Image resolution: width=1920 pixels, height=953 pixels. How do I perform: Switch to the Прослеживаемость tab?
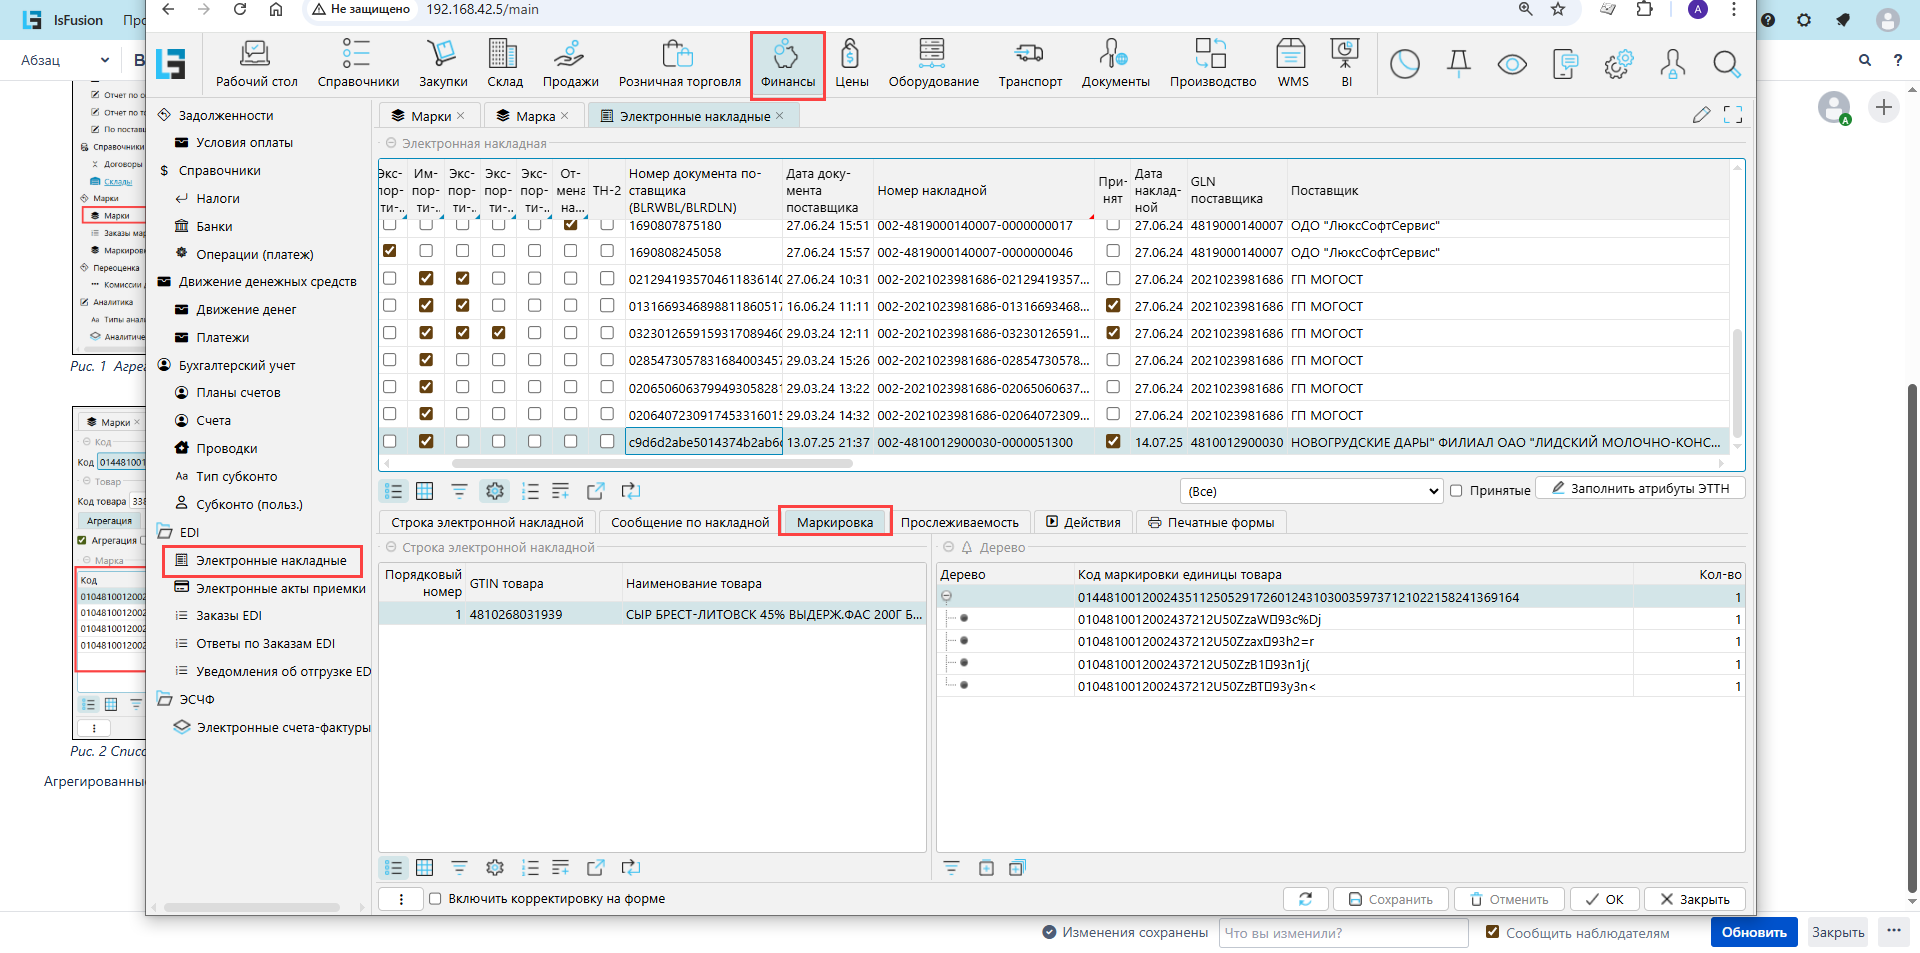click(x=959, y=522)
